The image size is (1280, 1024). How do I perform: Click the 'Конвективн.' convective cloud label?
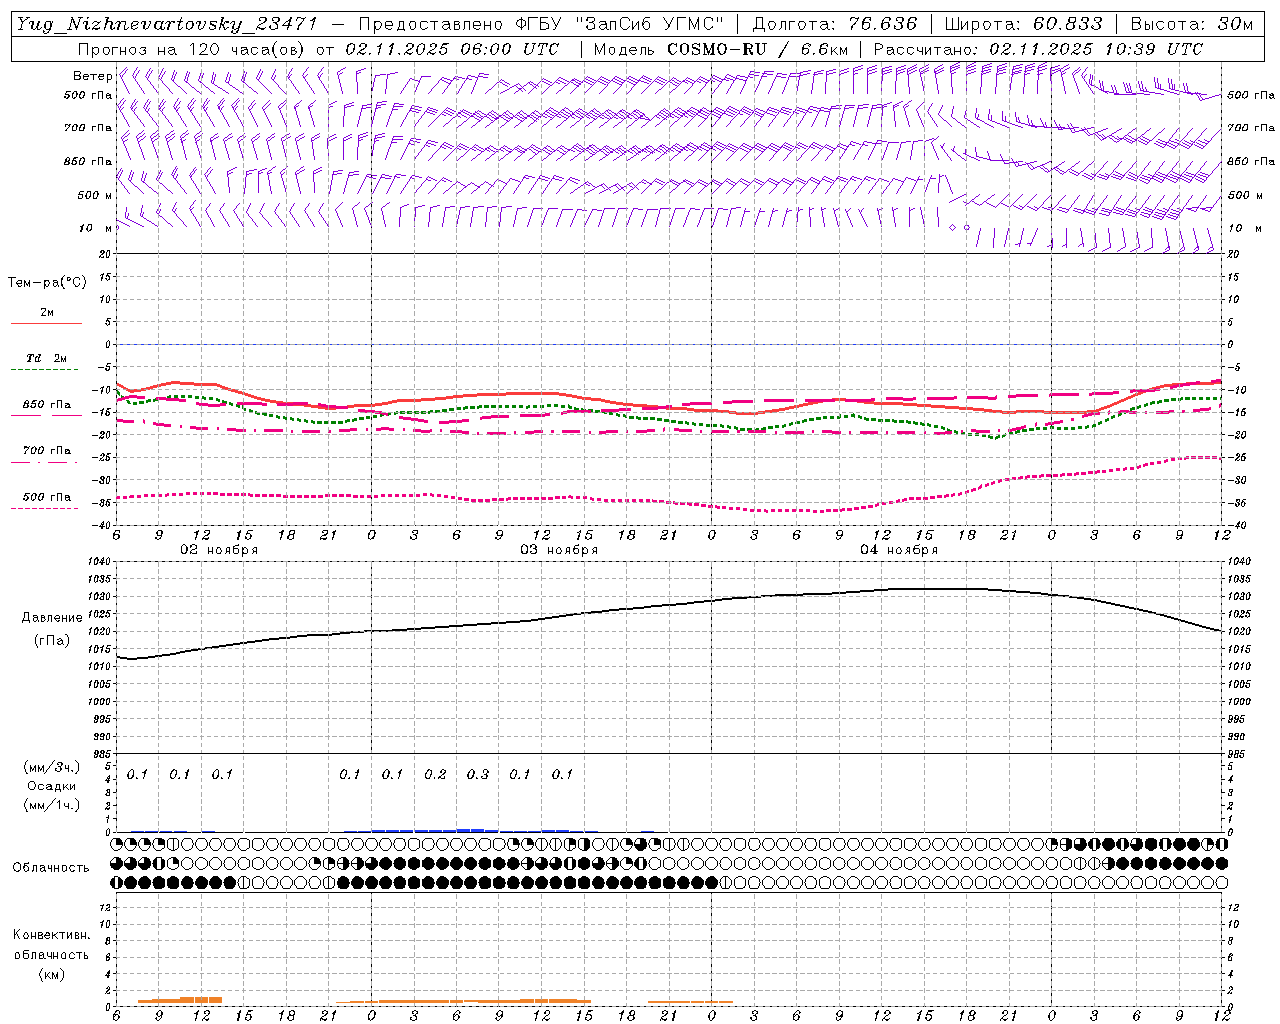51,935
